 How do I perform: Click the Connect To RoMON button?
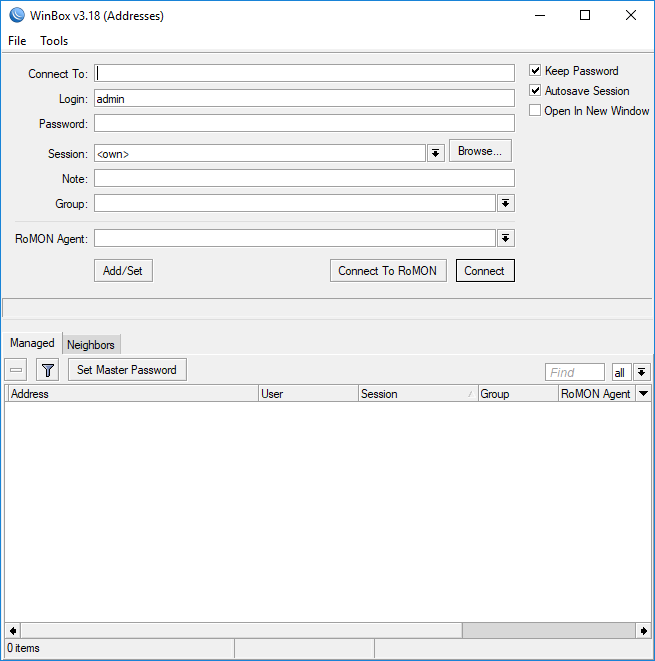pos(388,271)
